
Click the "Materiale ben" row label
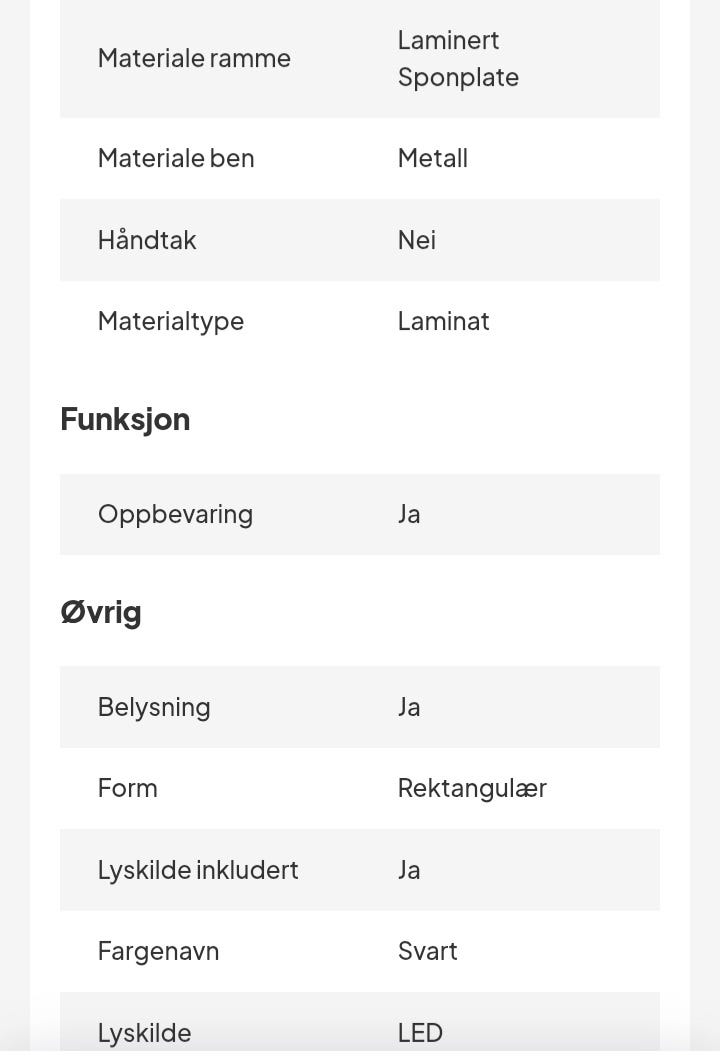176,158
